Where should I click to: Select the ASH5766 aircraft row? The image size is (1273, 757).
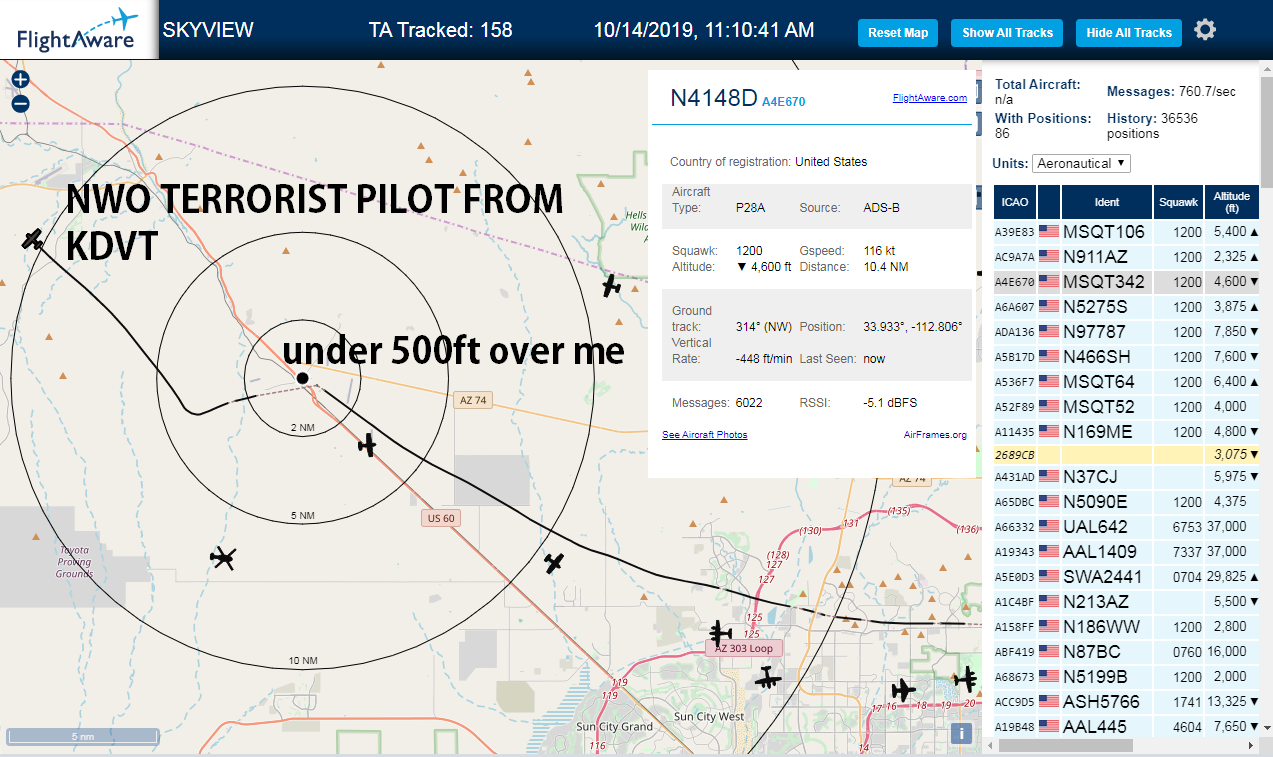click(x=1126, y=702)
